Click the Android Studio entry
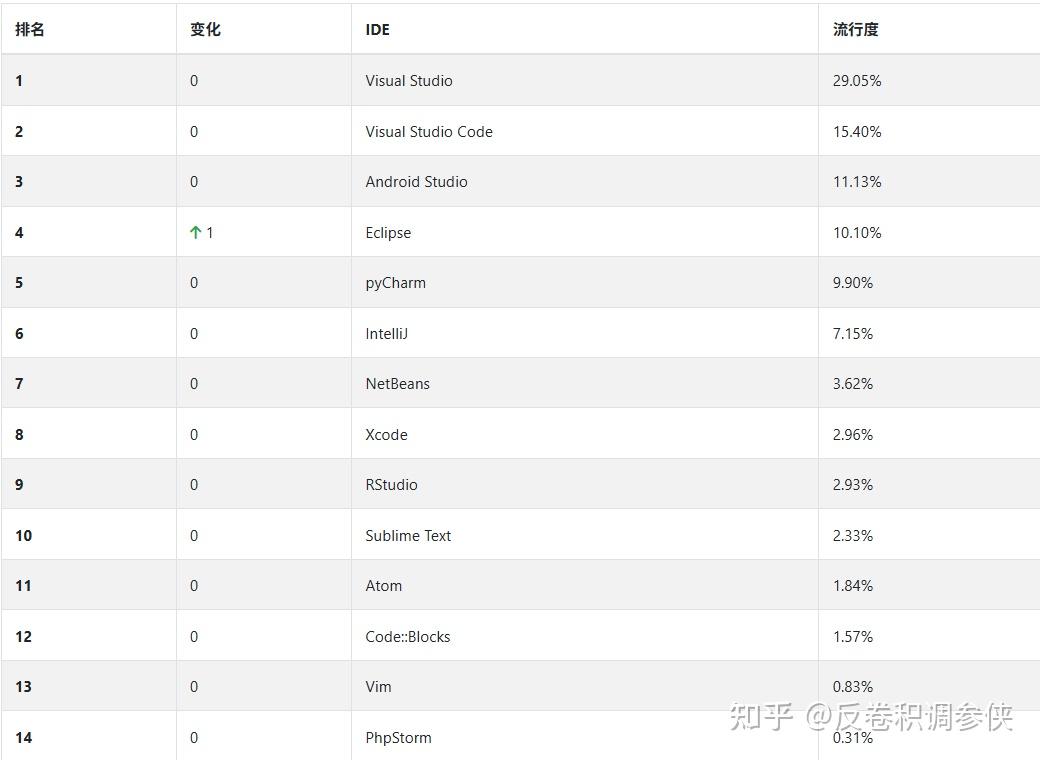The height and width of the screenshot is (760, 1040). [x=416, y=182]
